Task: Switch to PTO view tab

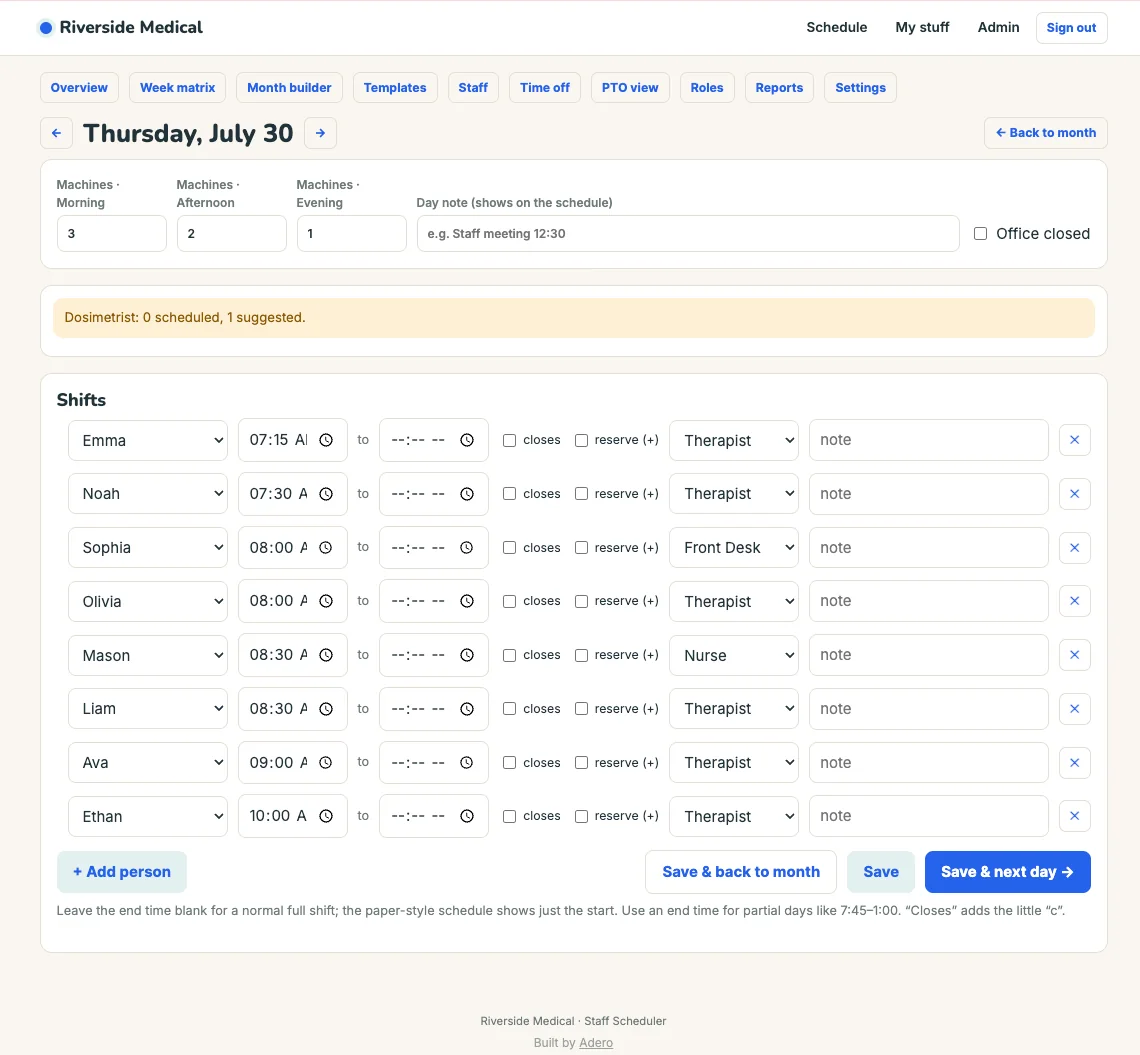Action: (630, 87)
